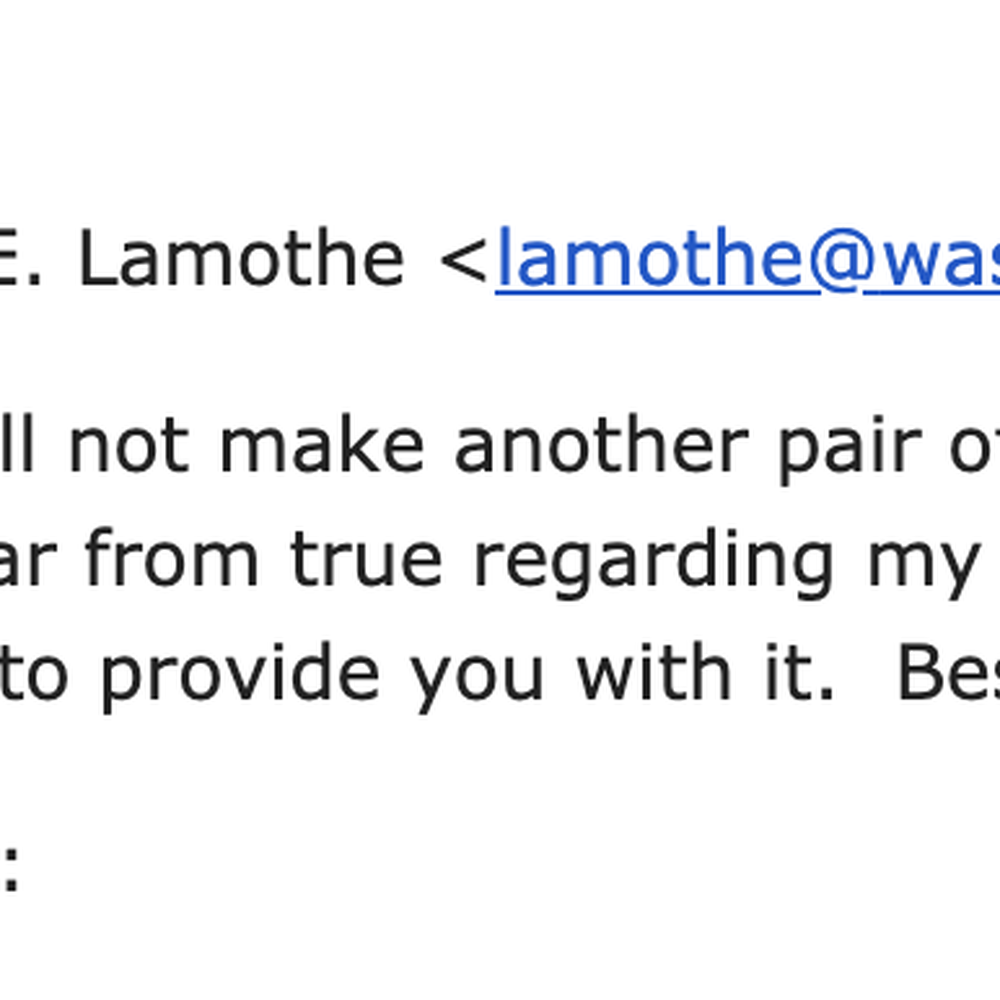Click the word 'true' in message
Screen dimensions: 1000x1000
(x=366, y=559)
